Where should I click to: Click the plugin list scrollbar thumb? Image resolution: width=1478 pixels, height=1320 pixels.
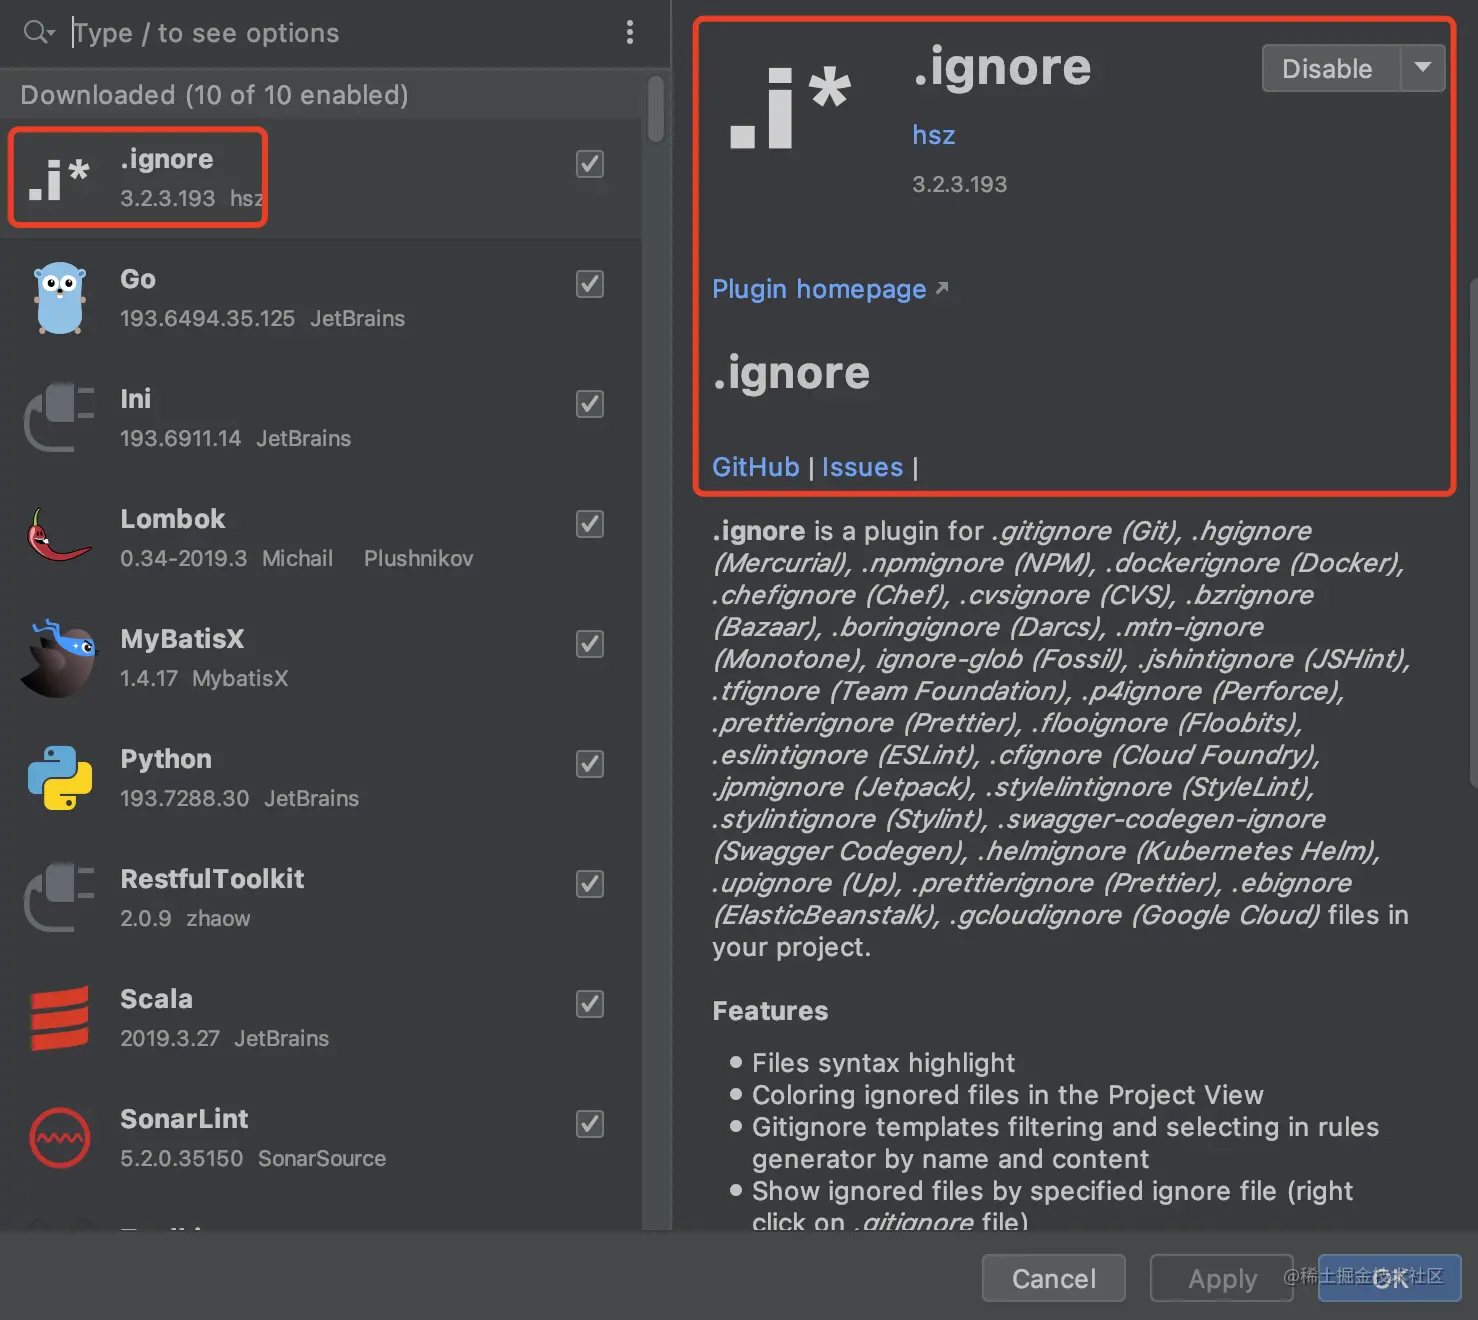[x=656, y=109]
